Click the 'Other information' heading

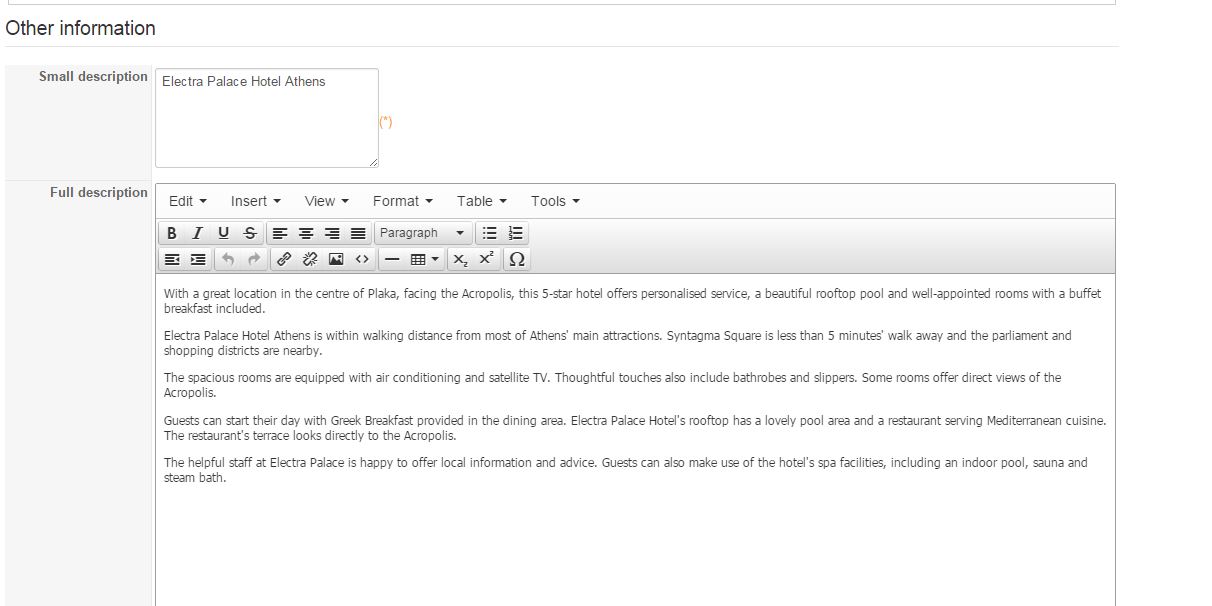pos(80,28)
